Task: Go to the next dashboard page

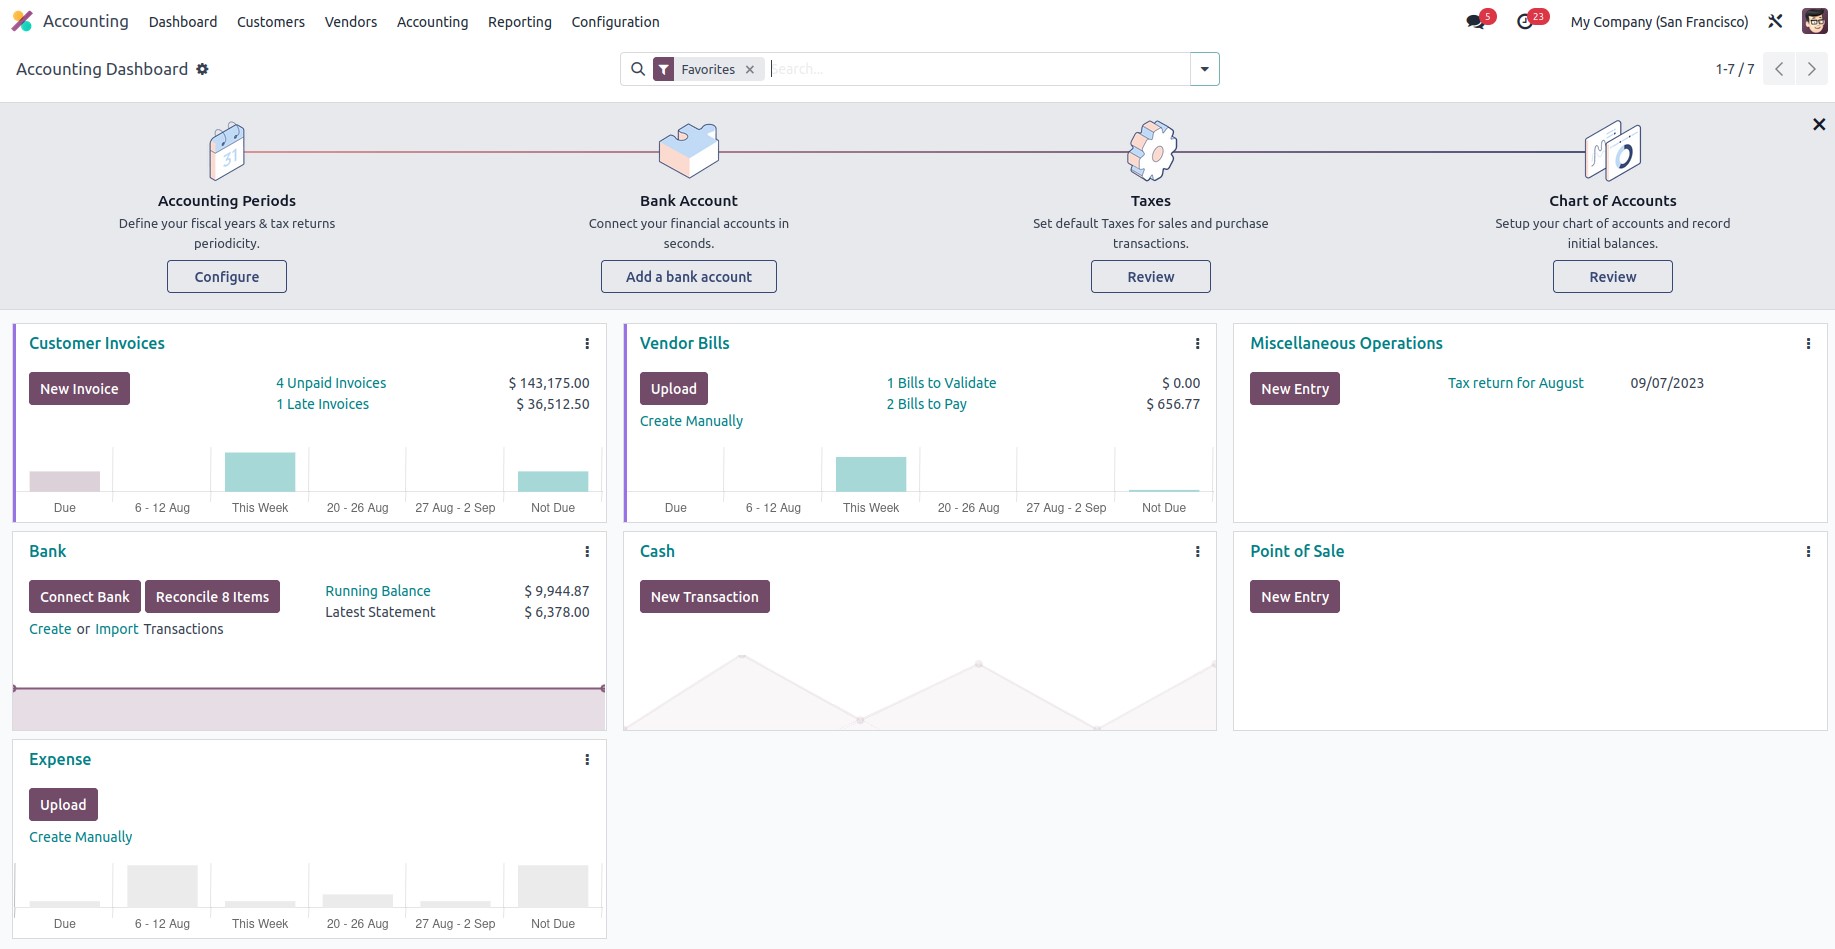Action: [1811, 69]
